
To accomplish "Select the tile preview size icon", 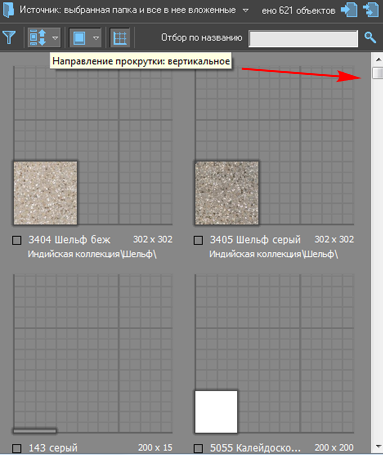I will click(x=79, y=38).
